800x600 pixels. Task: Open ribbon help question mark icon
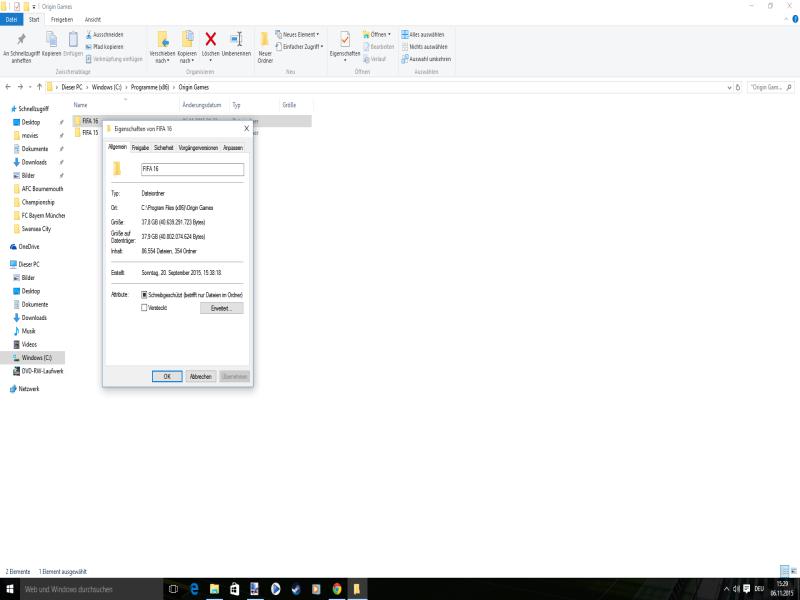pyautogui.click(x=795, y=19)
